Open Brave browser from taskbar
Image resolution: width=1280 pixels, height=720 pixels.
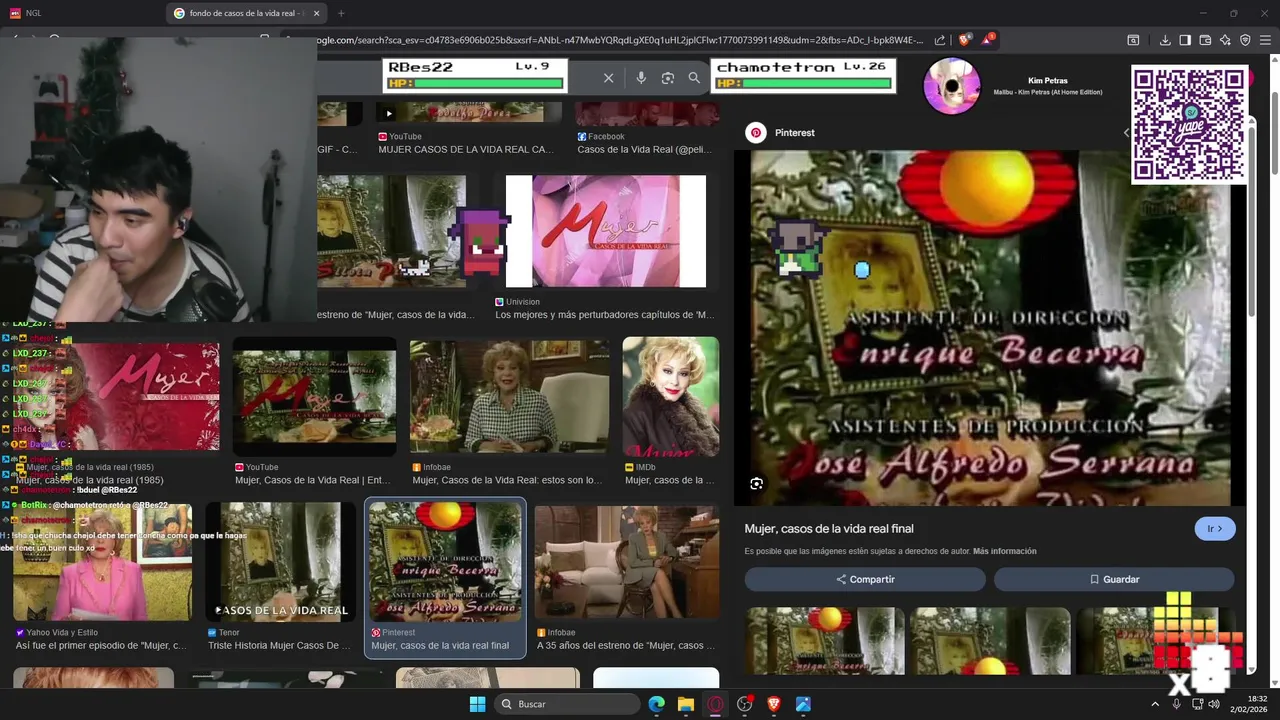tap(774, 704)
